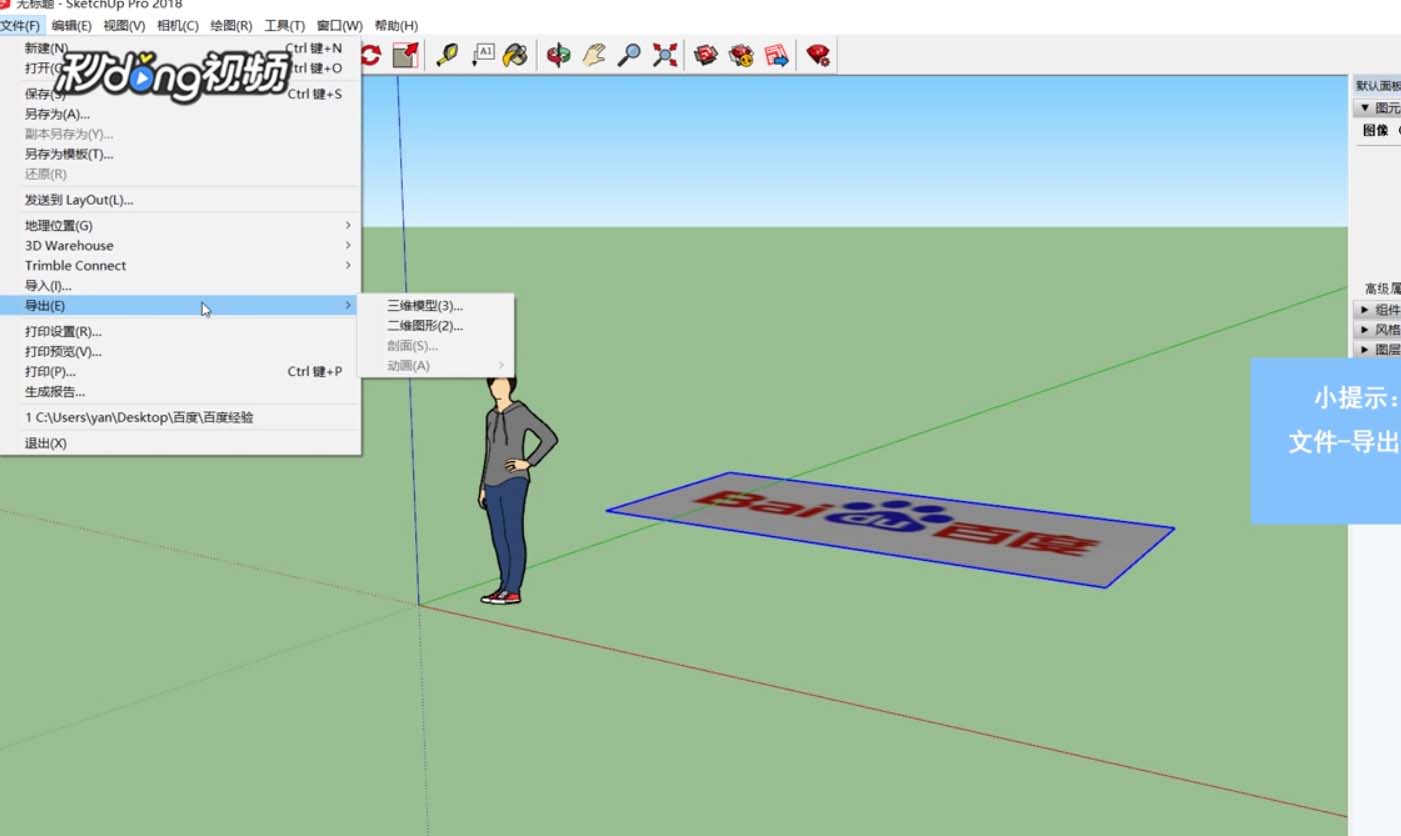Choose 退出(X) to quit SketchUp
Image resolution: width=1401 pixels, height=836 pixels.
point(181,443)
